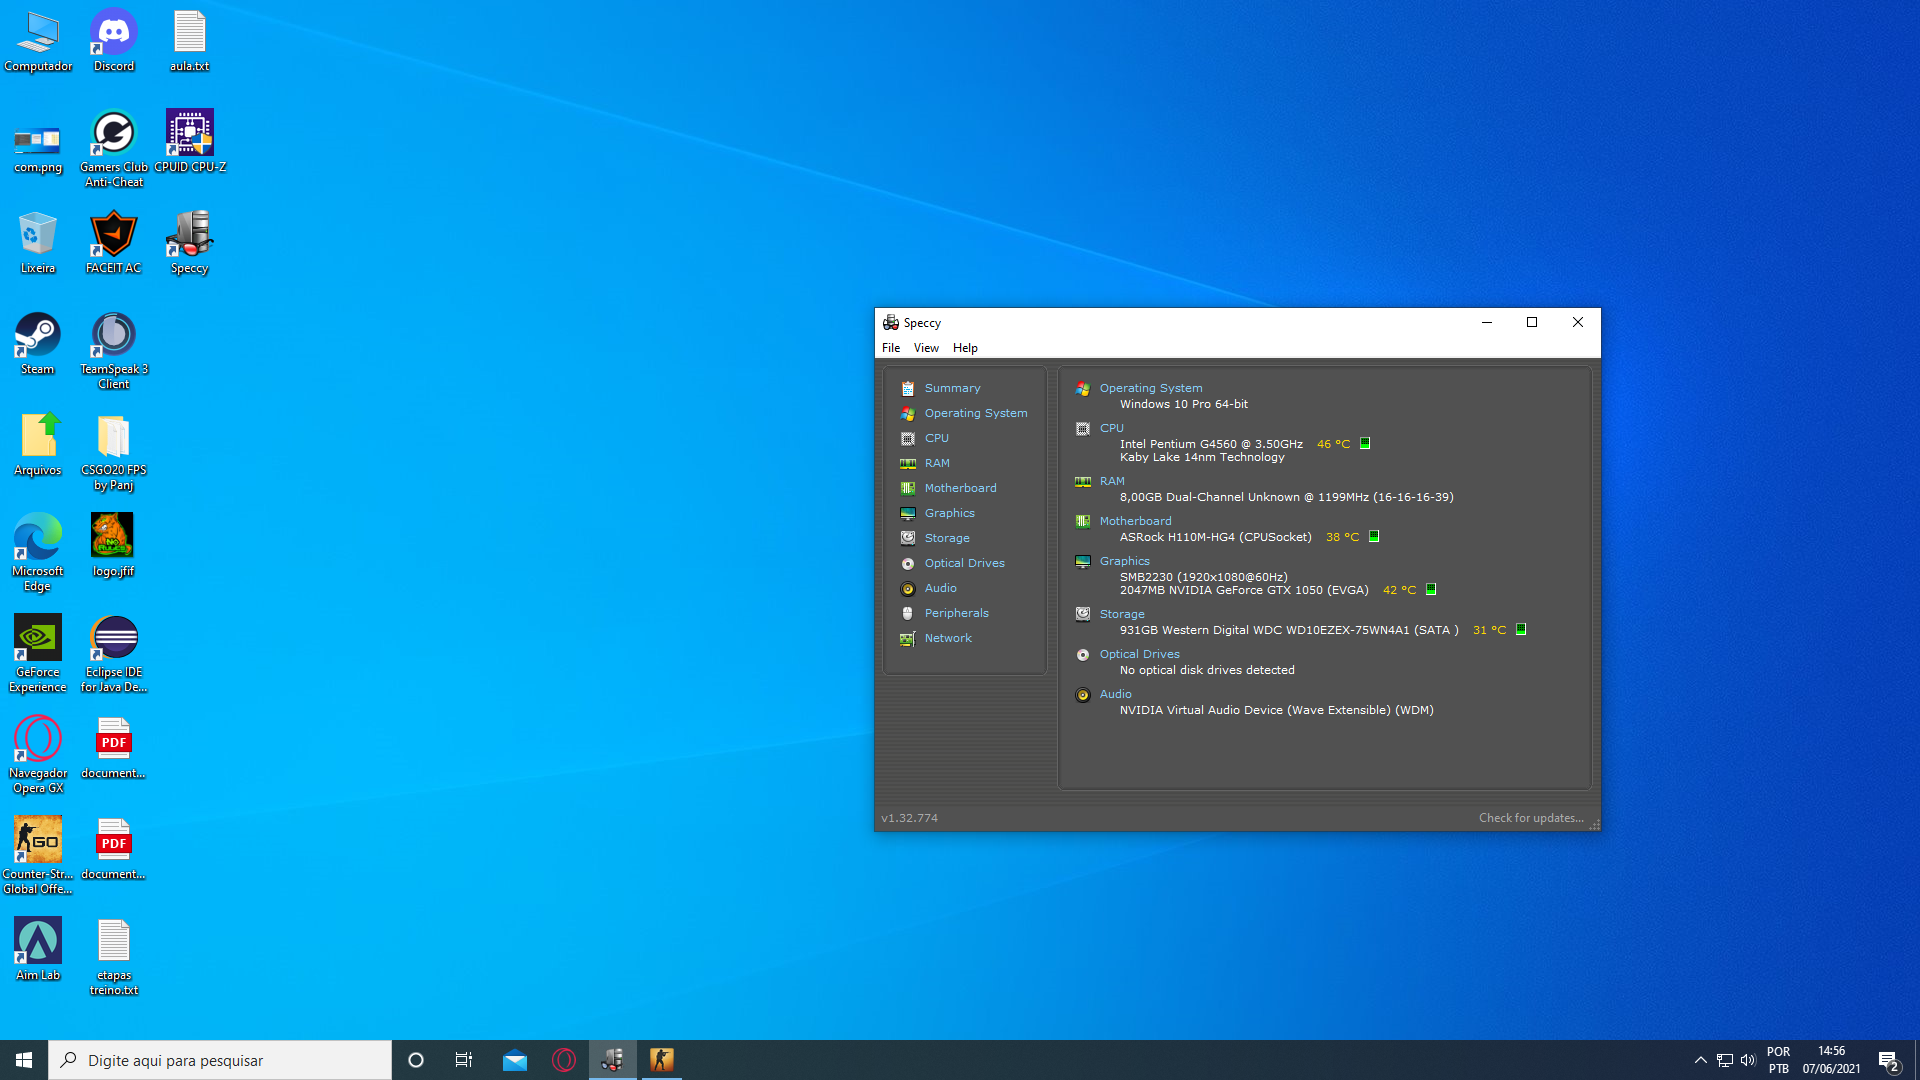Click the monitor Graphics icon in summary panel
This screenshot has width=1920, height=1080.
(1082, 562)
